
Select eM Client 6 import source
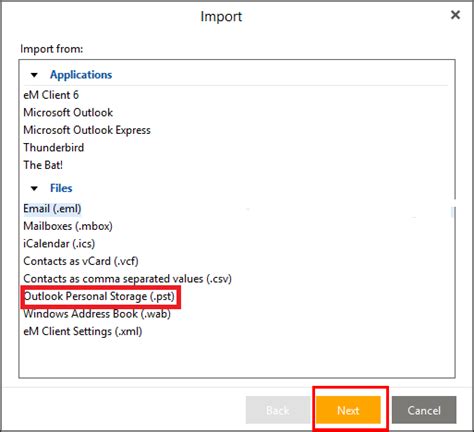51,95
